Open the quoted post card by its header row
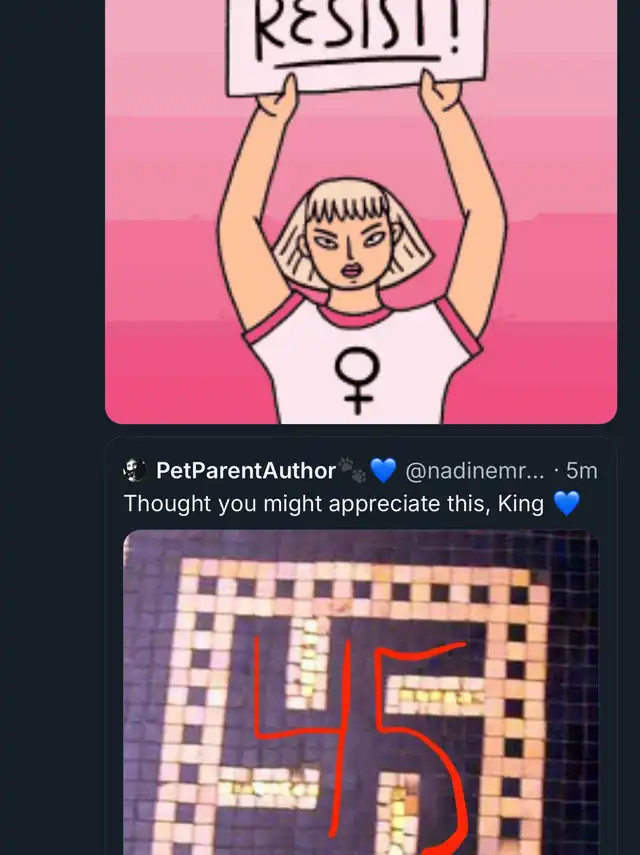This screenshot has height=855, width=640. coord(361,470)
